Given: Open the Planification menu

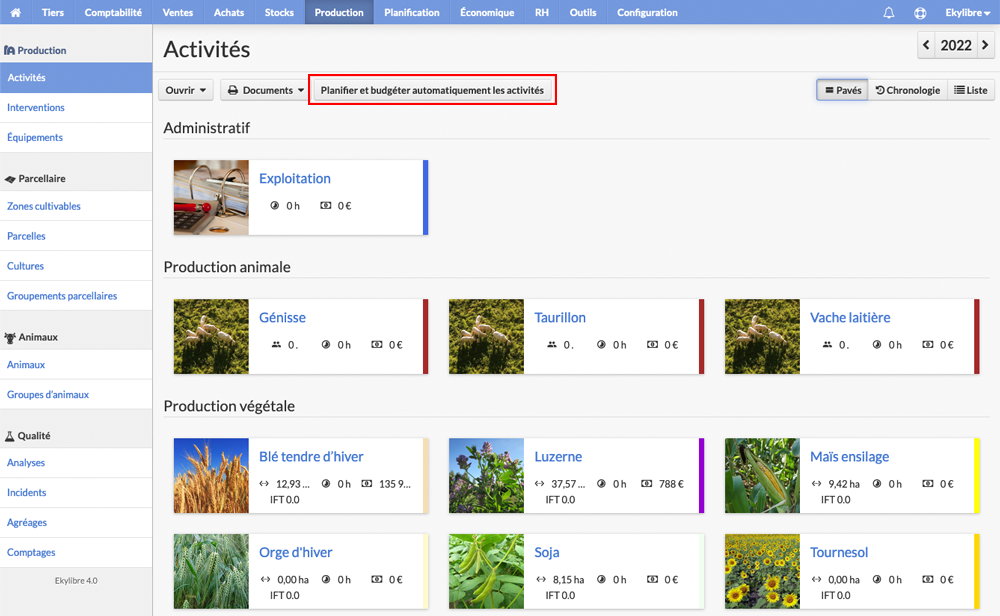Looking at the screenshot, I should pos(411,12).
